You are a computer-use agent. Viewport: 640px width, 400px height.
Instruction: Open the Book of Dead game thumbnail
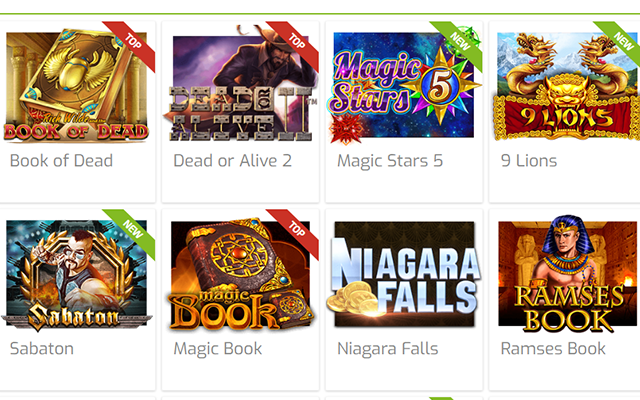click(x=77, y=85)
